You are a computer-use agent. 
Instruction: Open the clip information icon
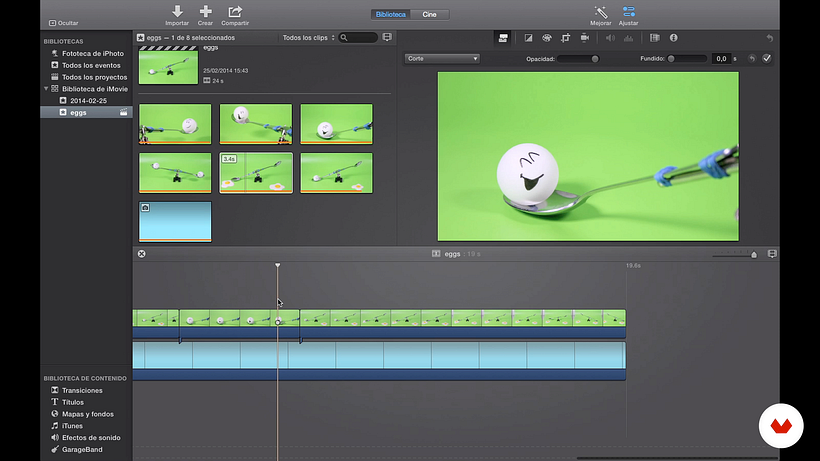pos(673,38)
